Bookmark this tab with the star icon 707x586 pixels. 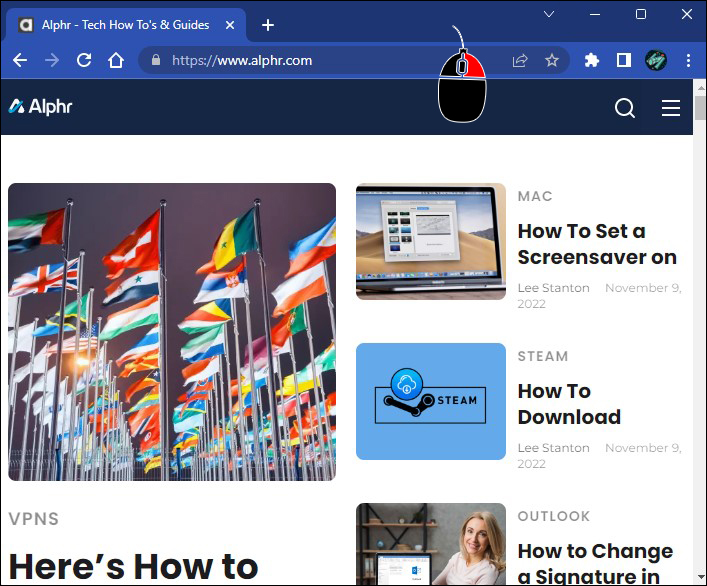point(551,60)
